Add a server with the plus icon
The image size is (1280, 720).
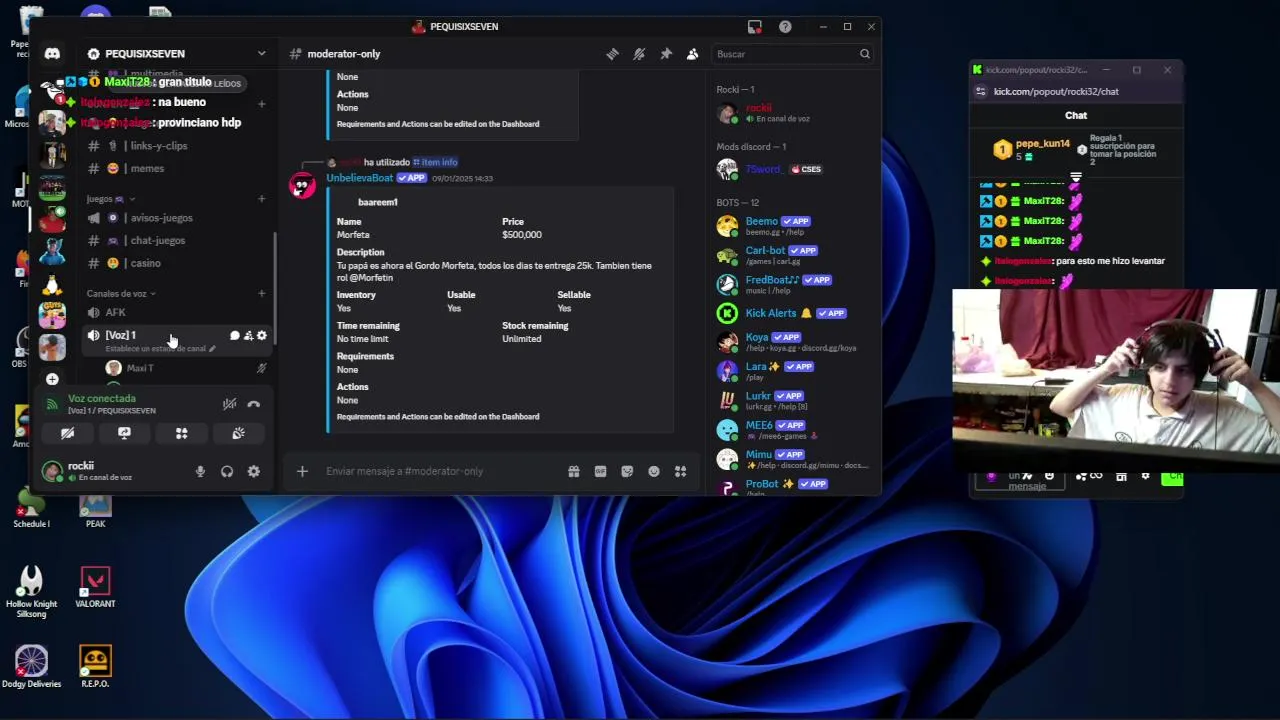tap(52, 380)
